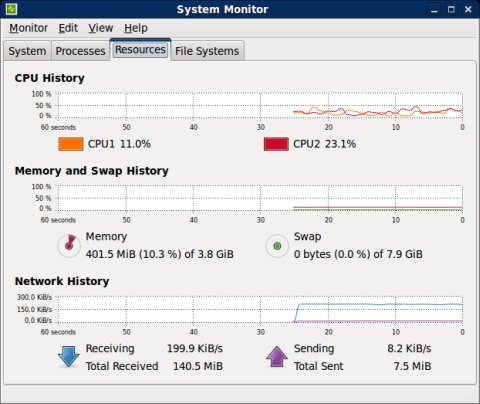Screen dimensions: 480x404
Task: Click the CPU History heading
Action: (49, 78)
